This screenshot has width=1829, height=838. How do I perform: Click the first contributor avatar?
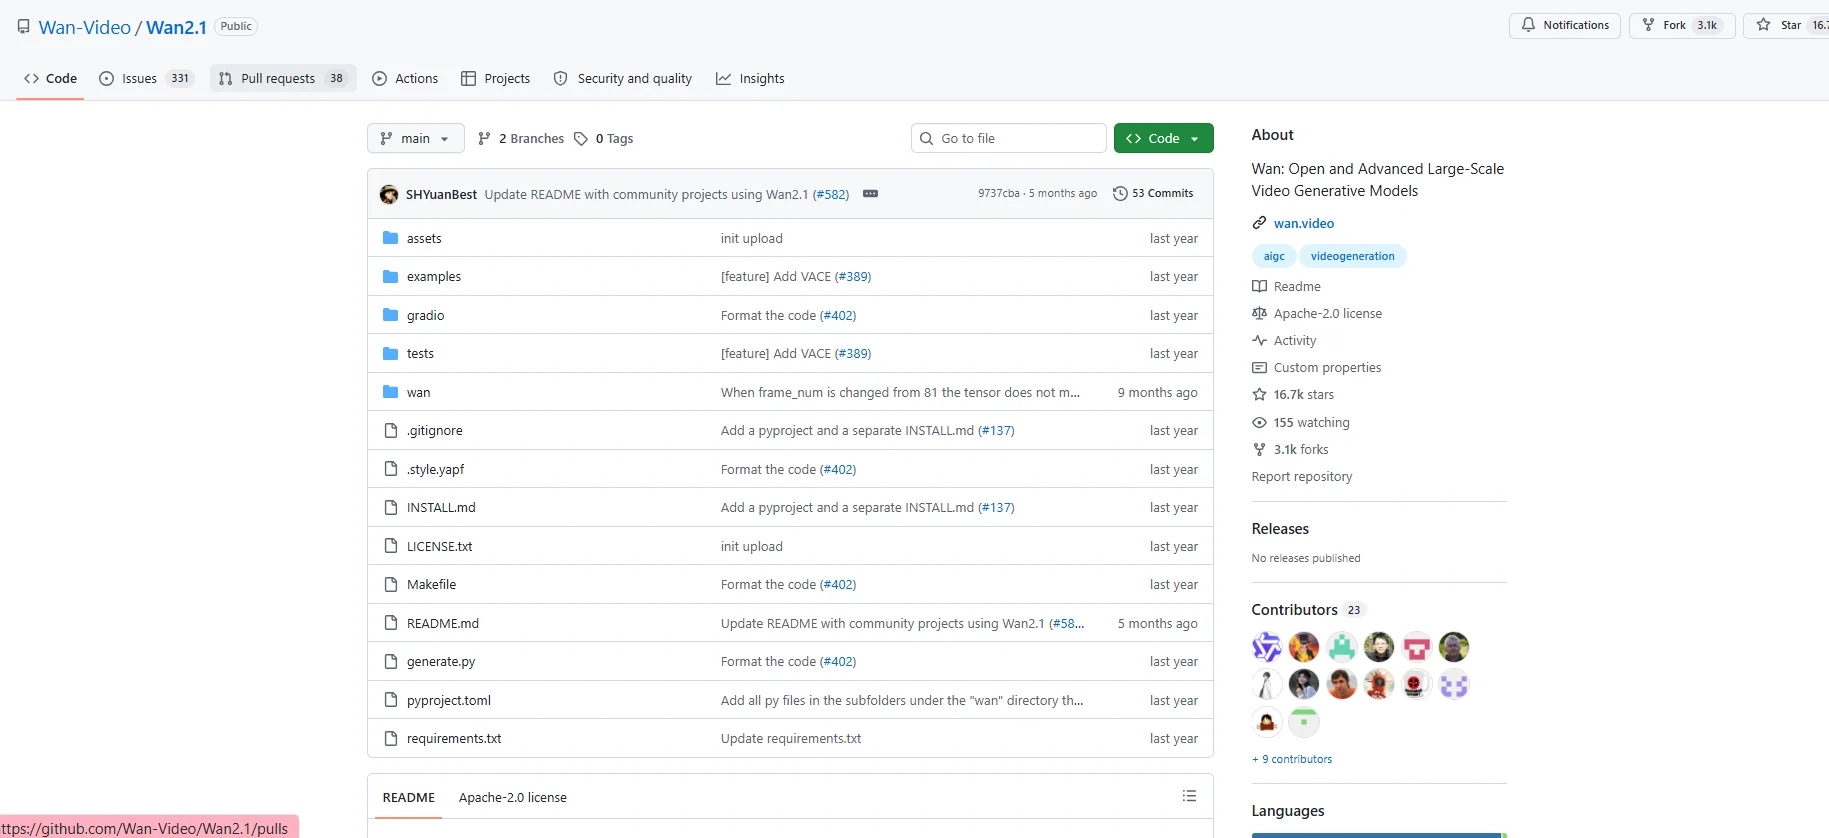(1266, 647)
